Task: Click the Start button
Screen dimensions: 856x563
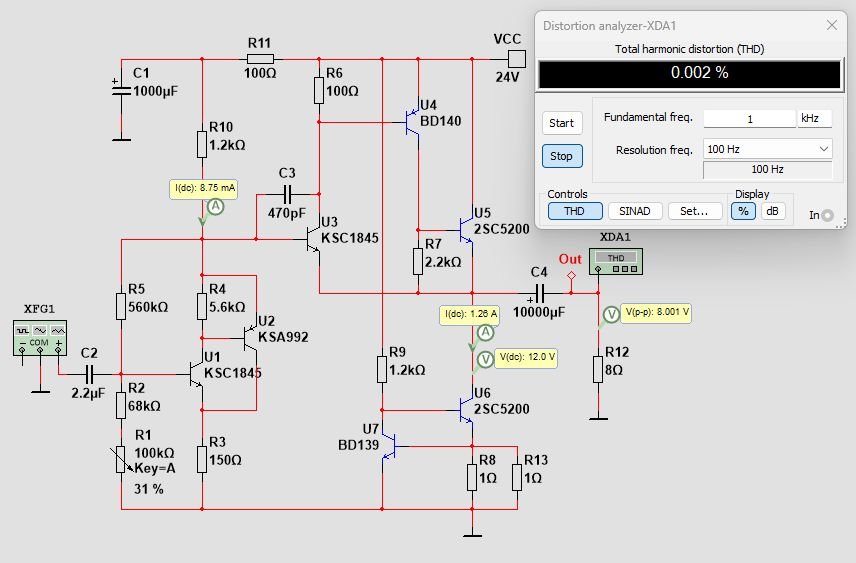Action: (562, 123)
